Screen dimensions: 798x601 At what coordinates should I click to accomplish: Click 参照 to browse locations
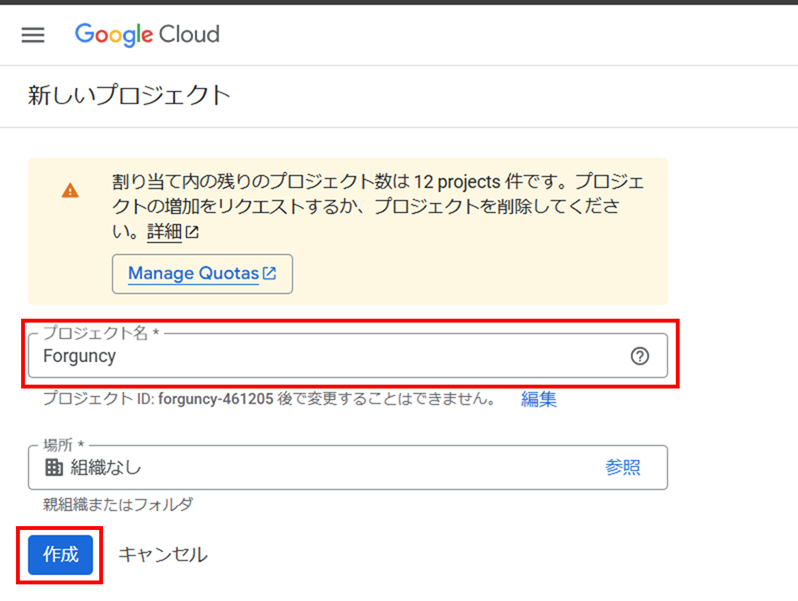622,467
